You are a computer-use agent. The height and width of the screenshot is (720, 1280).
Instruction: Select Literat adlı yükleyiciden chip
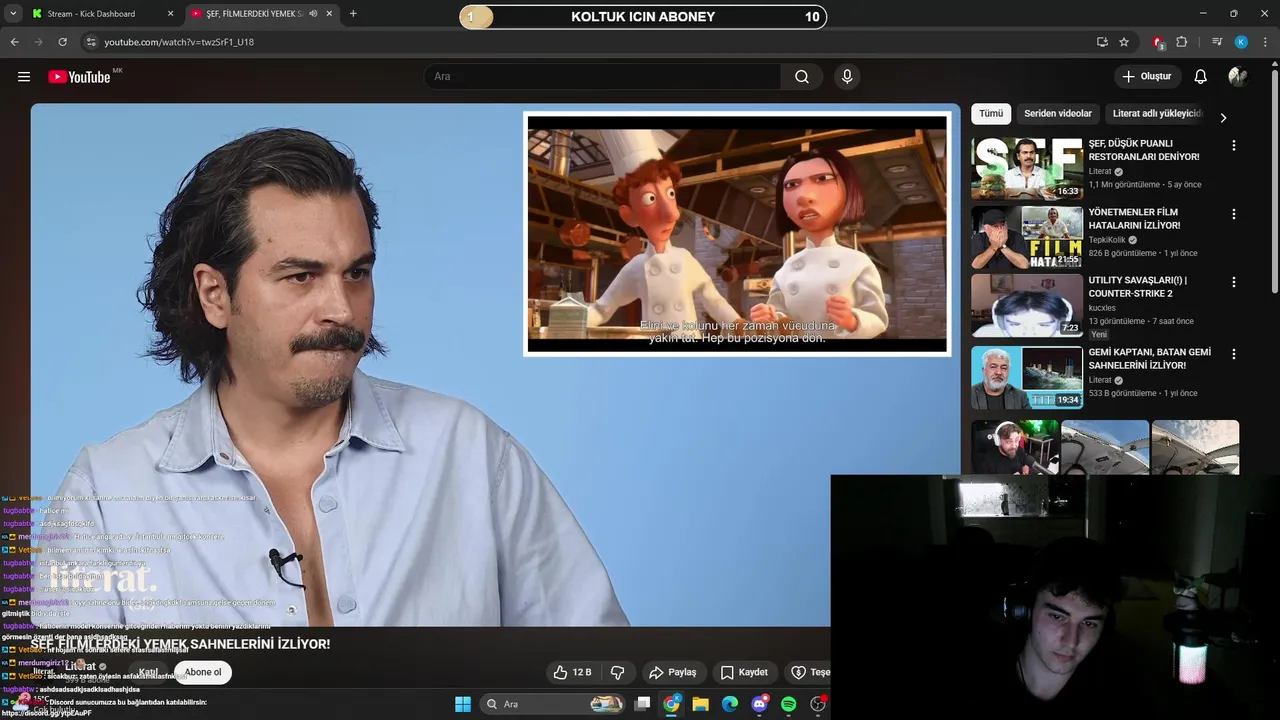(1157, 114)
